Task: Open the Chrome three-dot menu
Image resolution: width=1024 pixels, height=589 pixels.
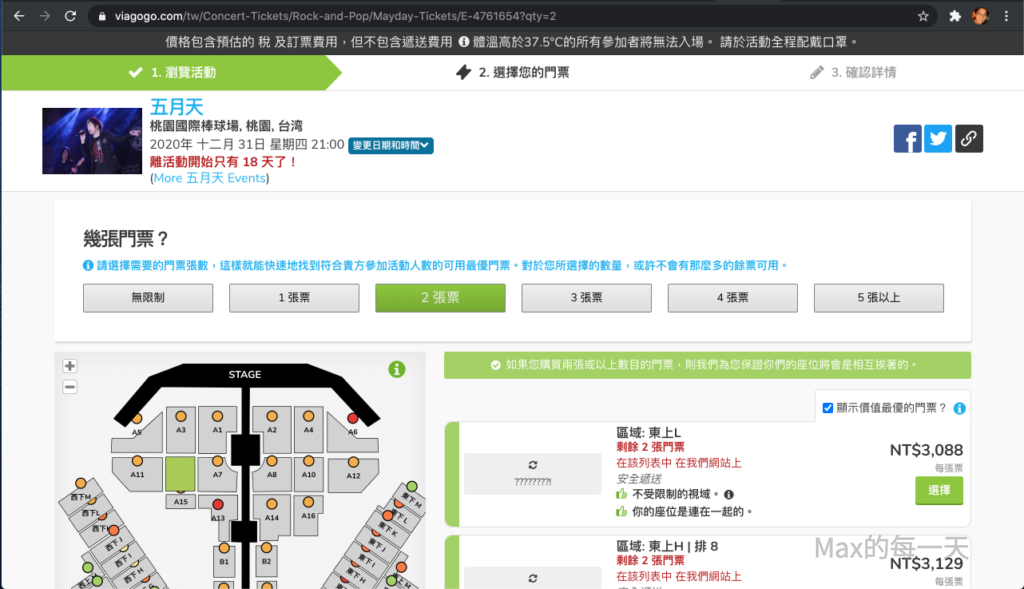Action: pyautogui.click(x=1008, y=17)
